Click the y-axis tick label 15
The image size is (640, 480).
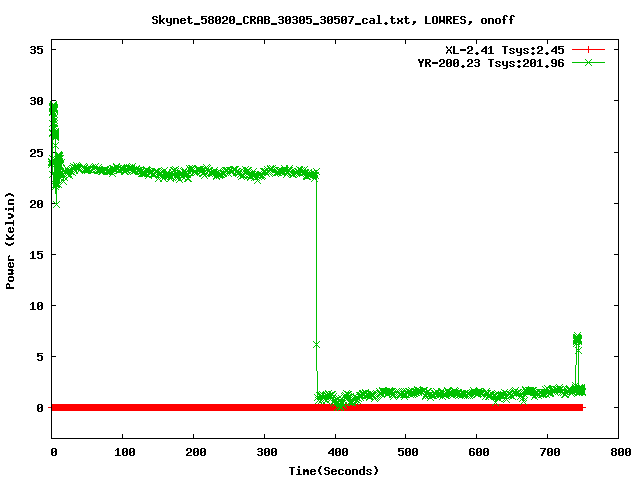point(36,255)
